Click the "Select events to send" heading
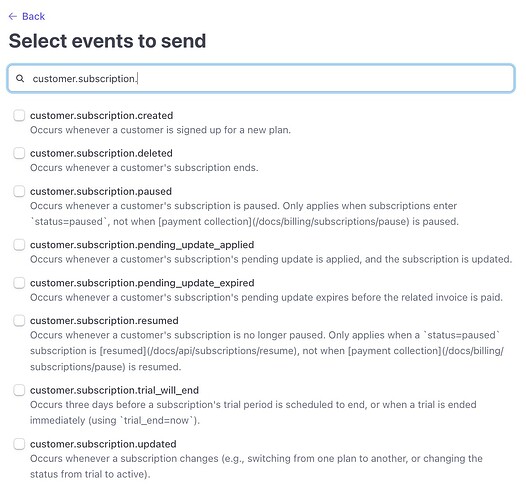This screenshot has height=500, width=526. pos(107,41)
